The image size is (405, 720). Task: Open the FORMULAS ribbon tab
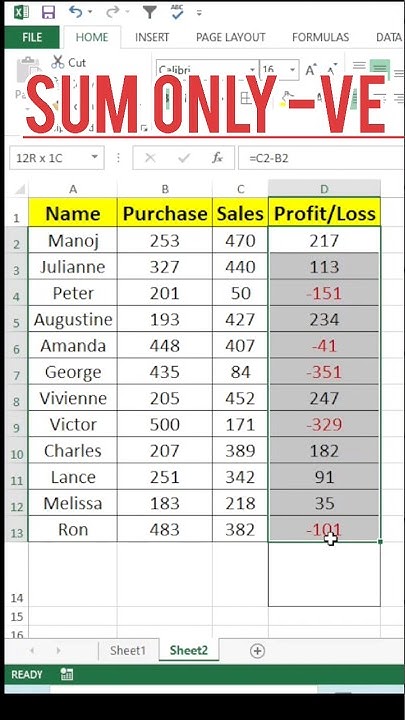click(x=321, y=38)
